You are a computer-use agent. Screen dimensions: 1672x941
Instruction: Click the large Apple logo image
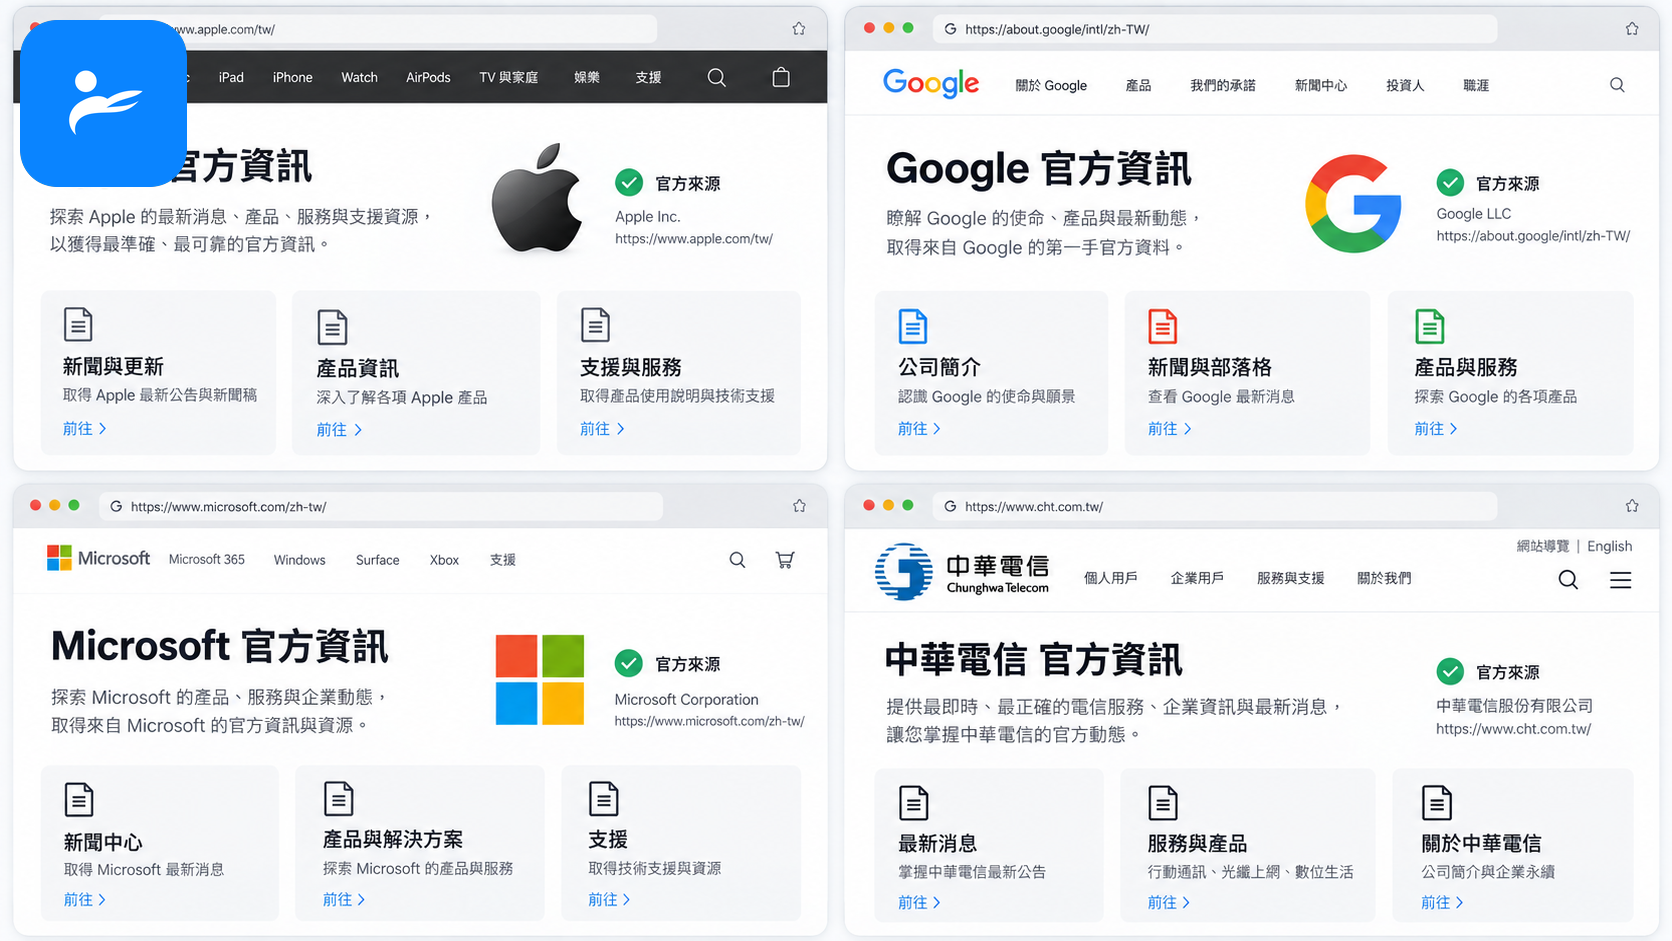(x=537, y=198)
